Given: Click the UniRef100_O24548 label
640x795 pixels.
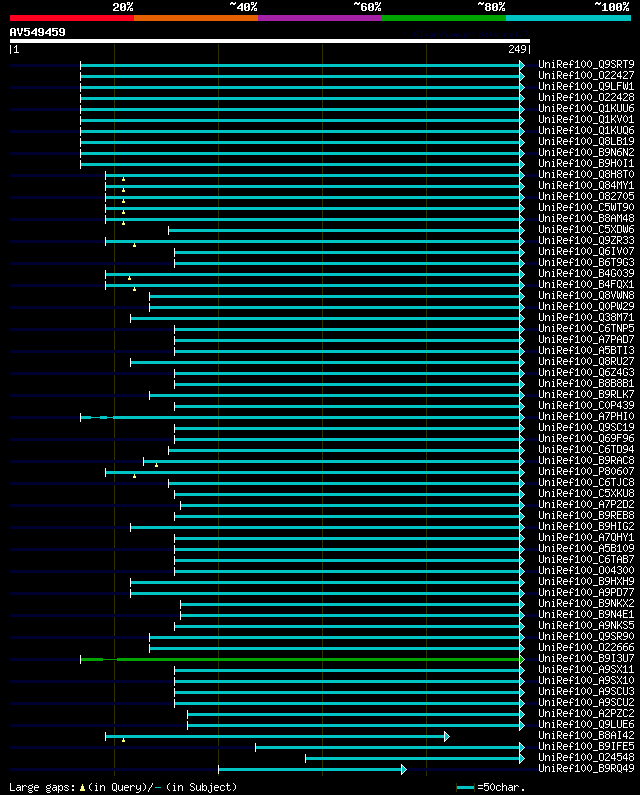Looking at the screenshot, I should (586, 757).
